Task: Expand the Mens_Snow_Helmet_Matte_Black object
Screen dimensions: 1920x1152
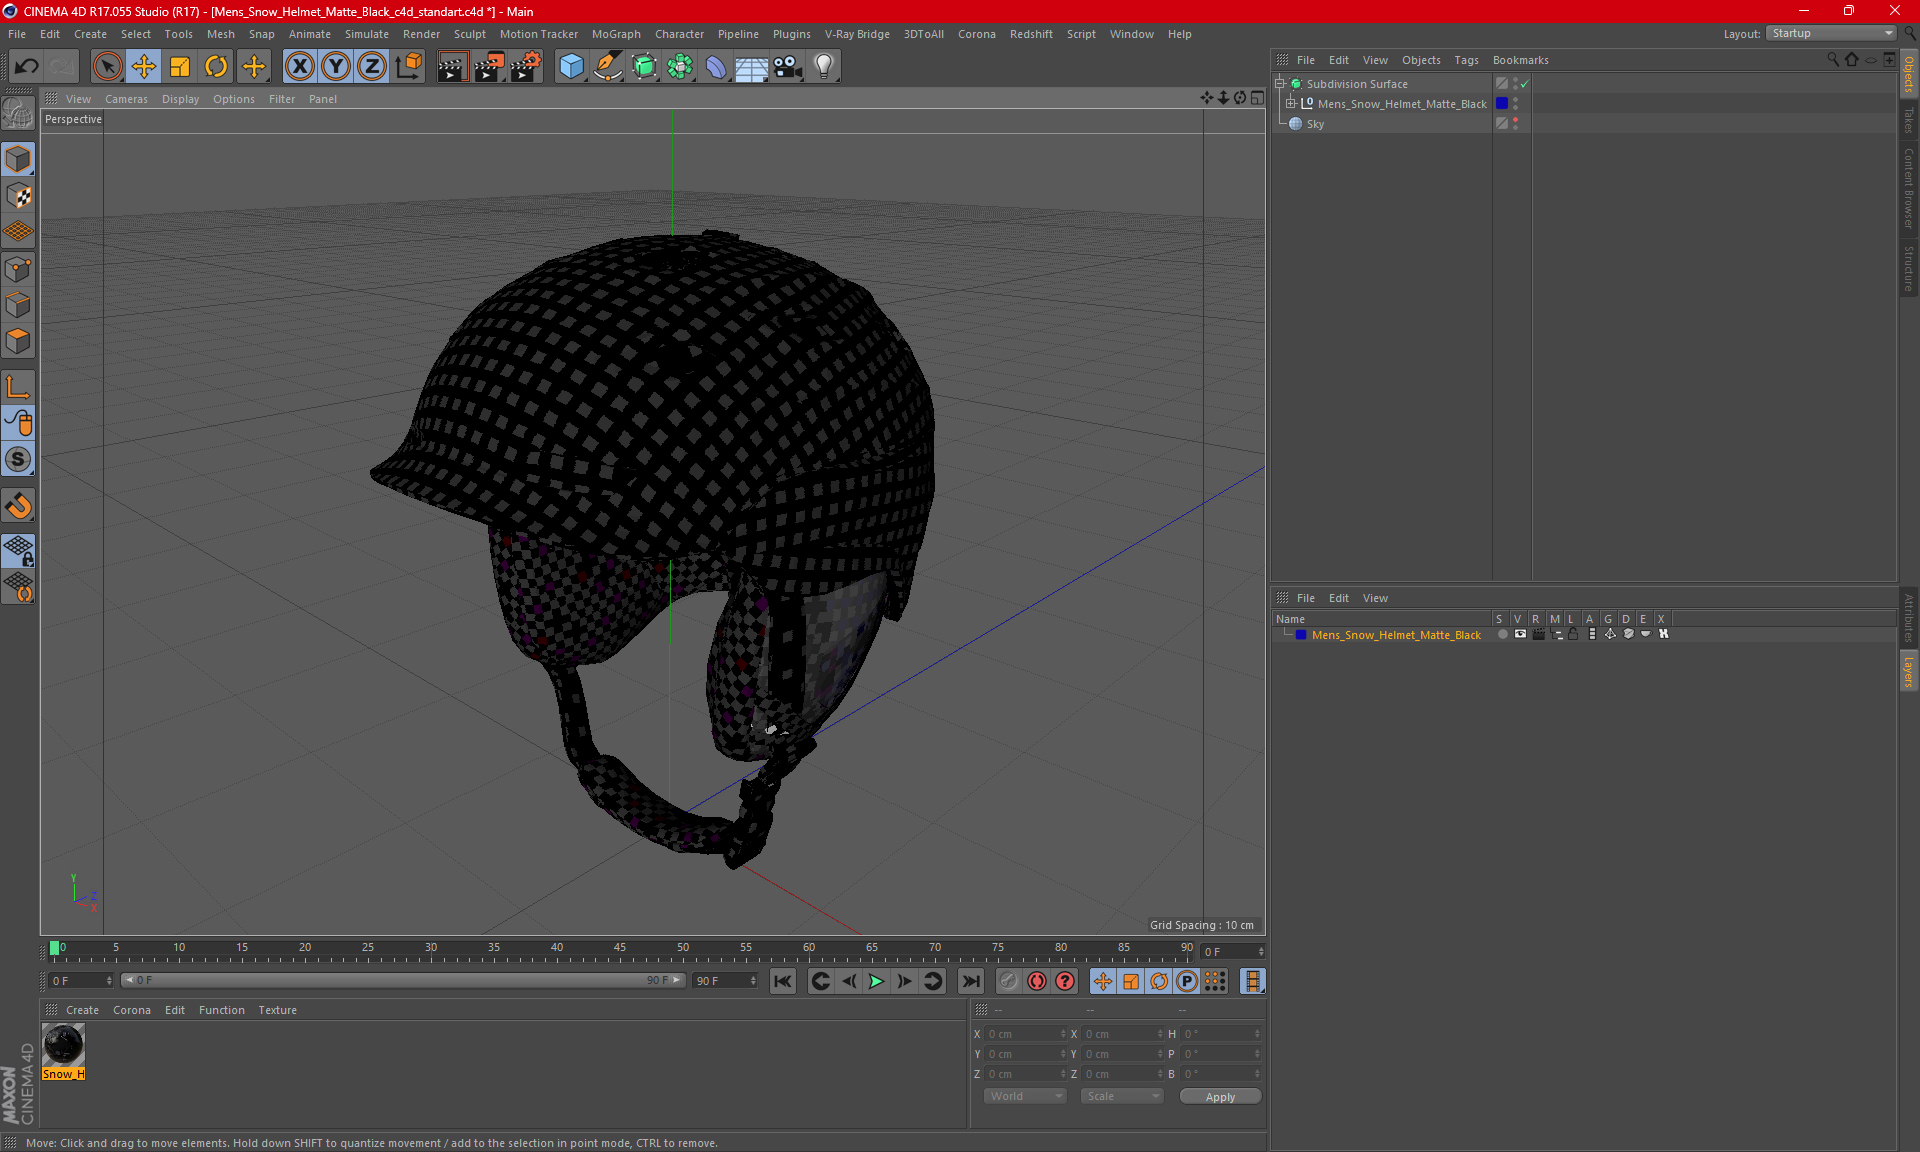Action: [x=1291, y=103]
